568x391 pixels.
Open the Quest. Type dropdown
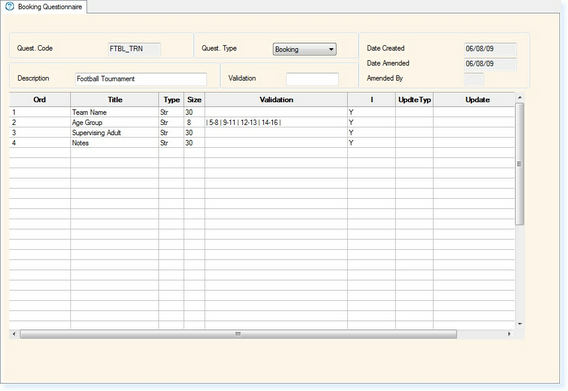click(304, 49)
